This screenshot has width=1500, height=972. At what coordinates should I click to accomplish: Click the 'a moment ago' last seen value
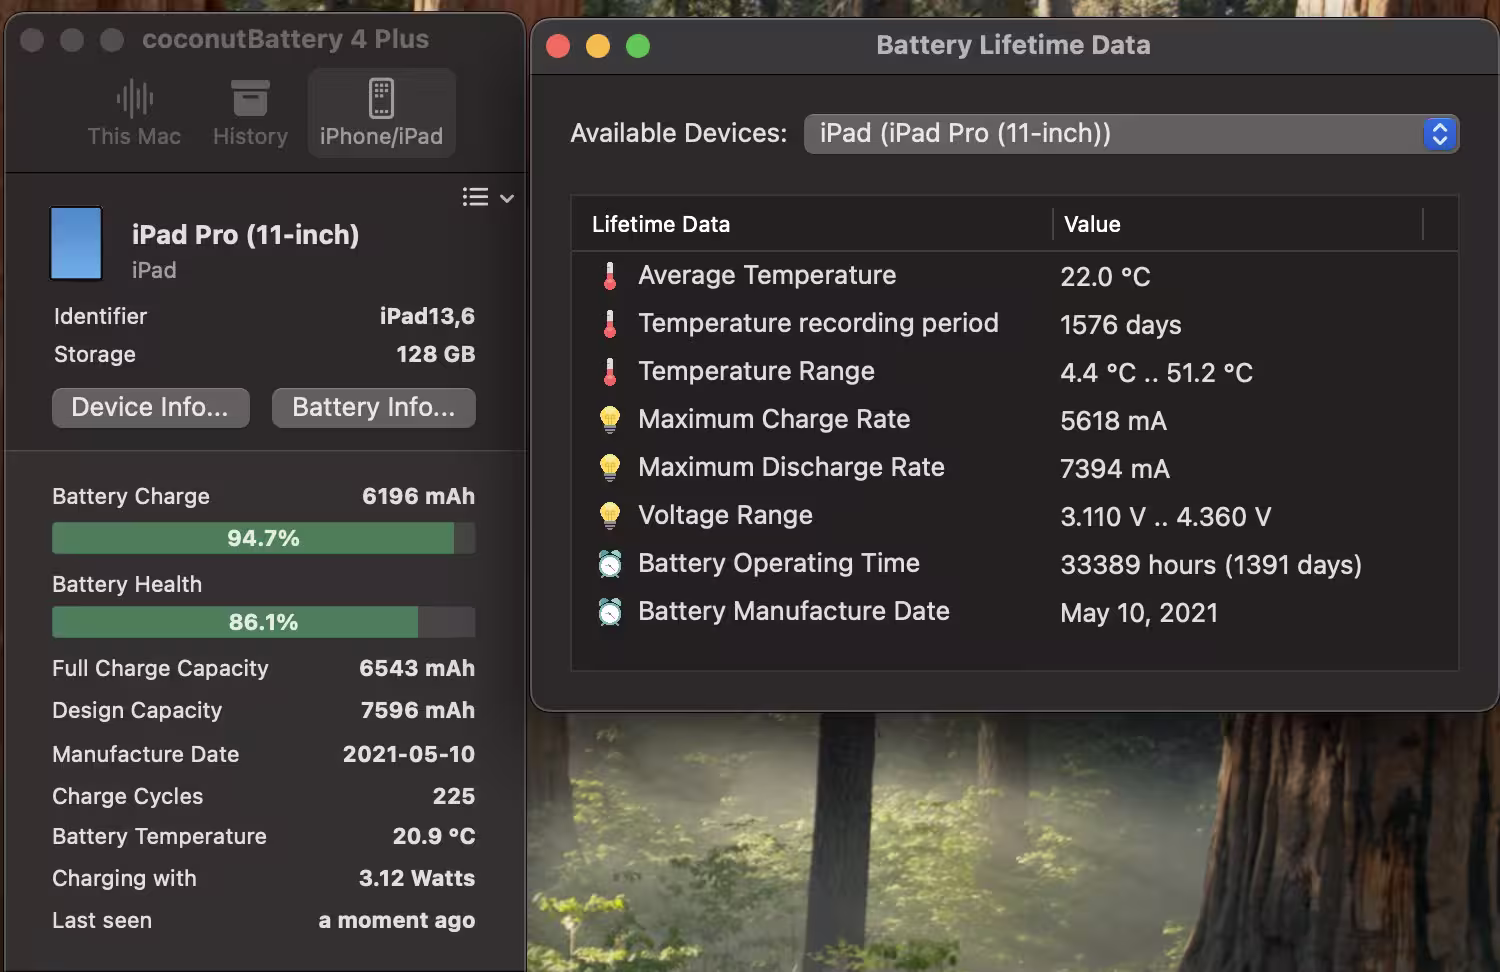tap(397, 920)
